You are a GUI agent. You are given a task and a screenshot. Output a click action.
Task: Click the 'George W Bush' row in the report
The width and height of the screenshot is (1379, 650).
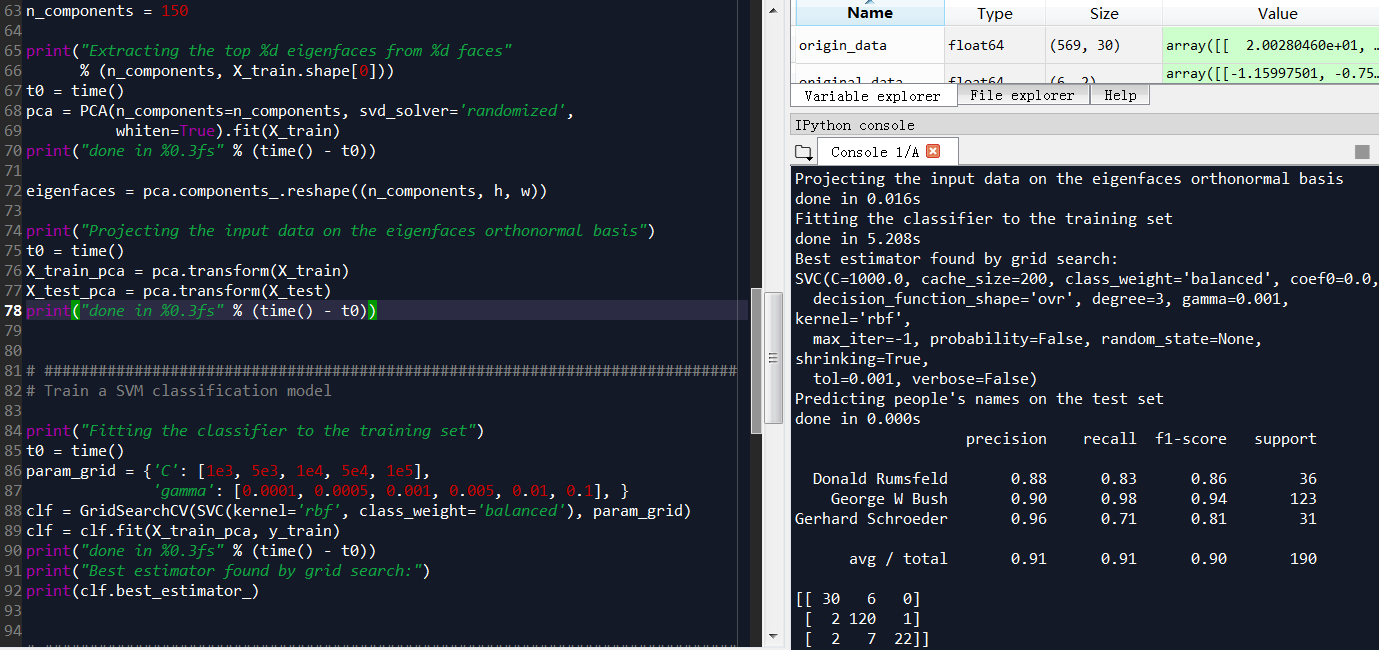click(1074, 499)
